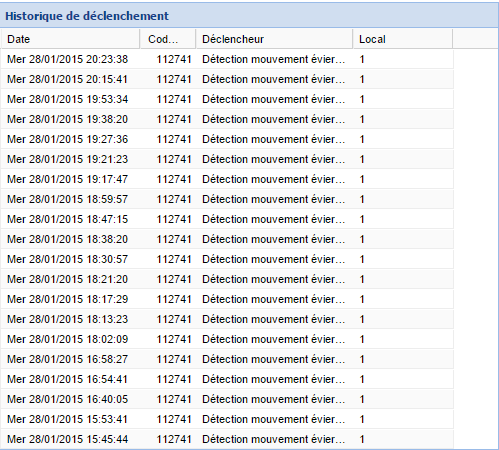The height and width of the screenshot is (450, 499).
Task: Select the row dated 28/01/2015 18:02:09
Action: tap(227, 339)
